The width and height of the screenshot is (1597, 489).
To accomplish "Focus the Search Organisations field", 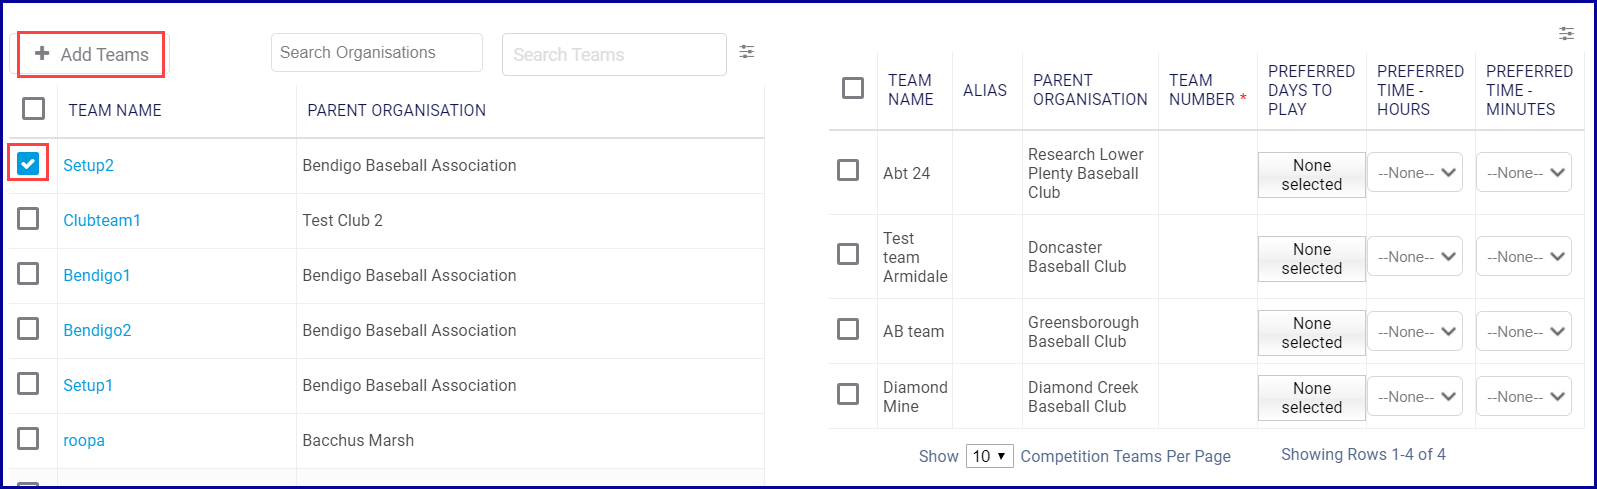I will pos(376,53).
